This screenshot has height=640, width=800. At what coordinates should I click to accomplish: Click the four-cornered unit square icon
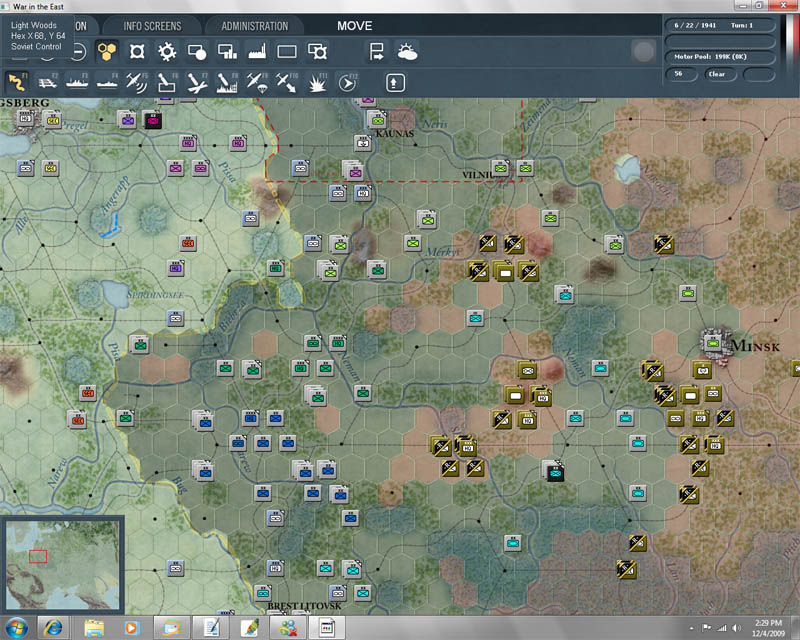point(137,52)
